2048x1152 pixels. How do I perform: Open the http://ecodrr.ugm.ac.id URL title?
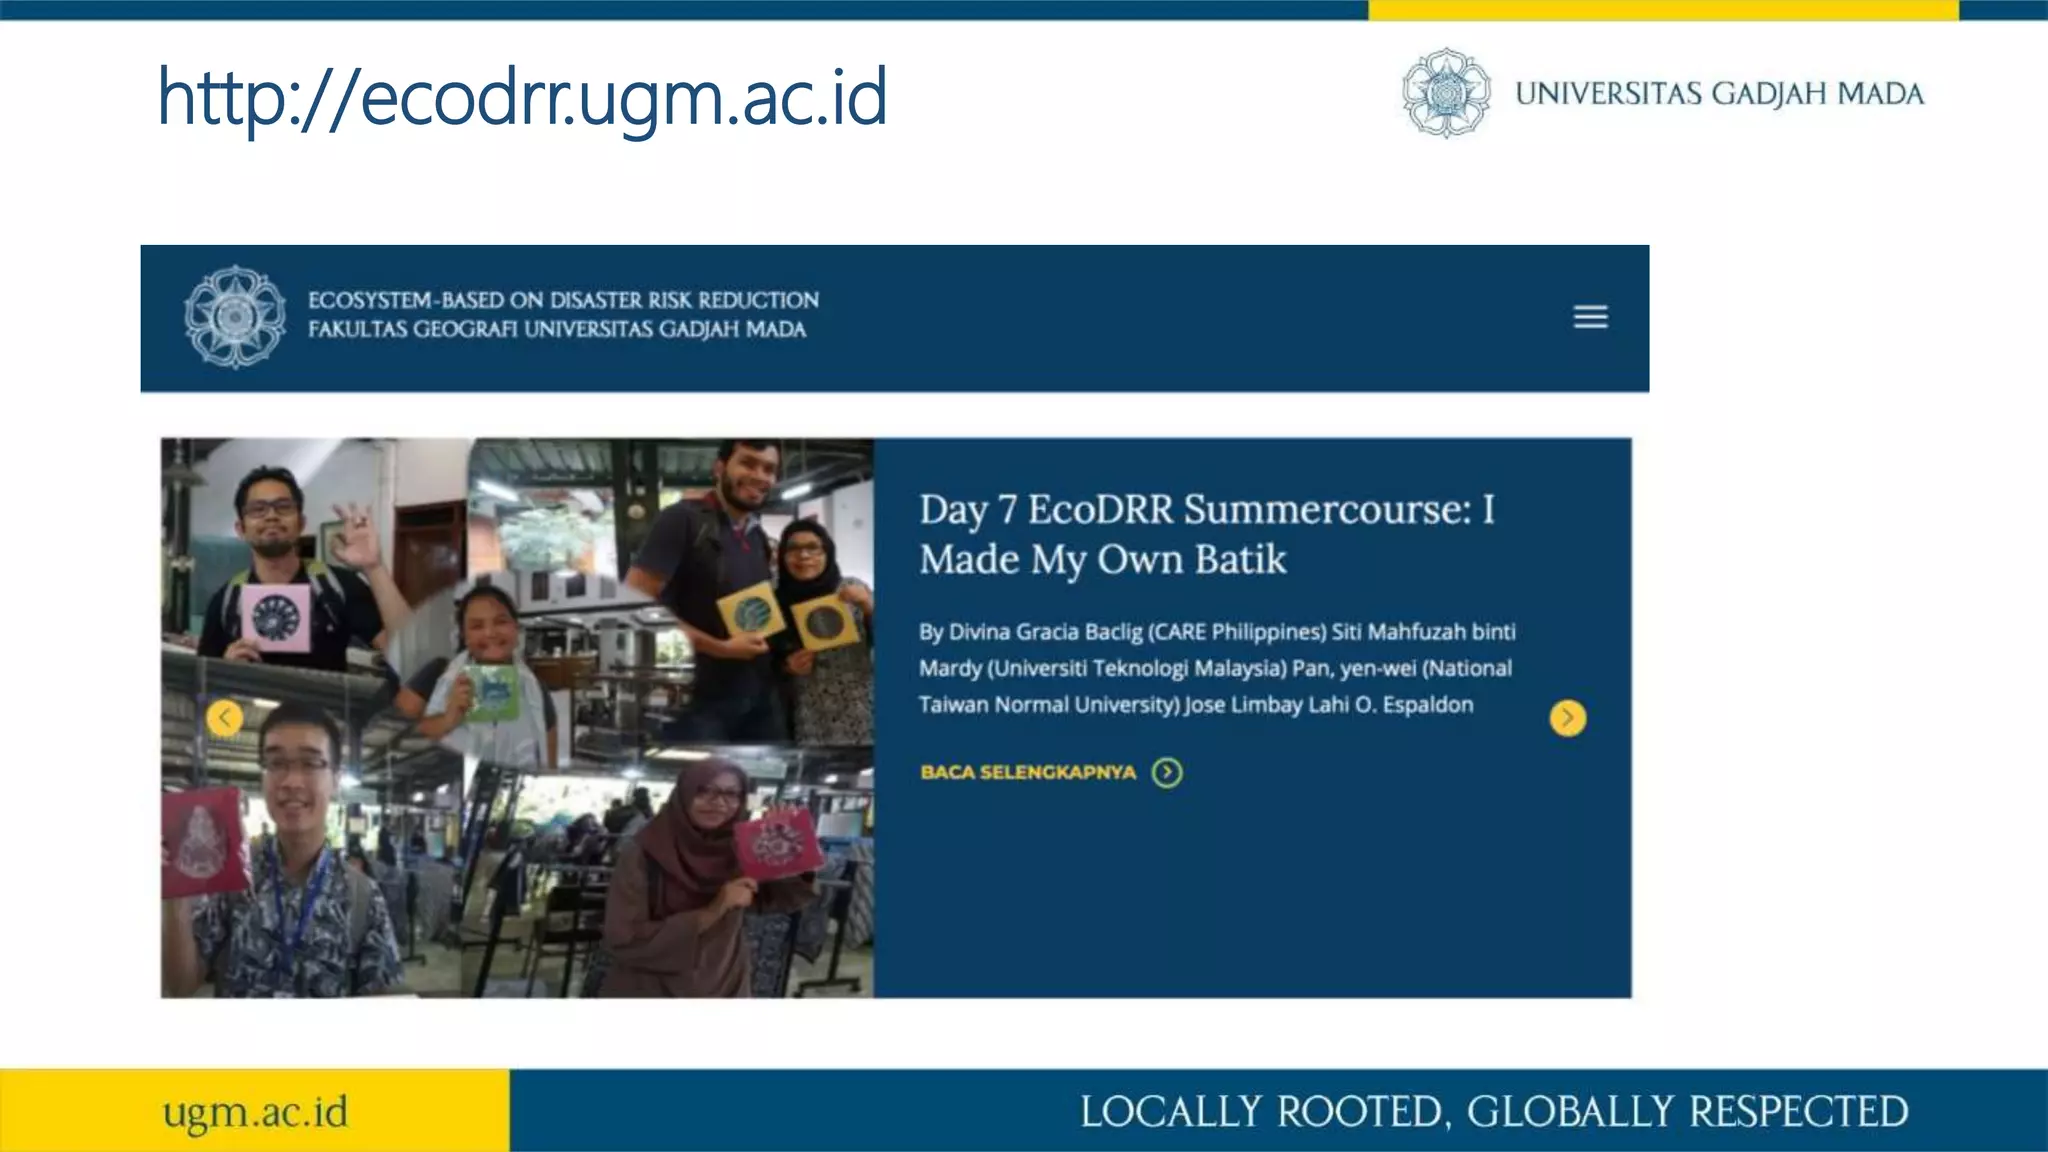point(523,97)
